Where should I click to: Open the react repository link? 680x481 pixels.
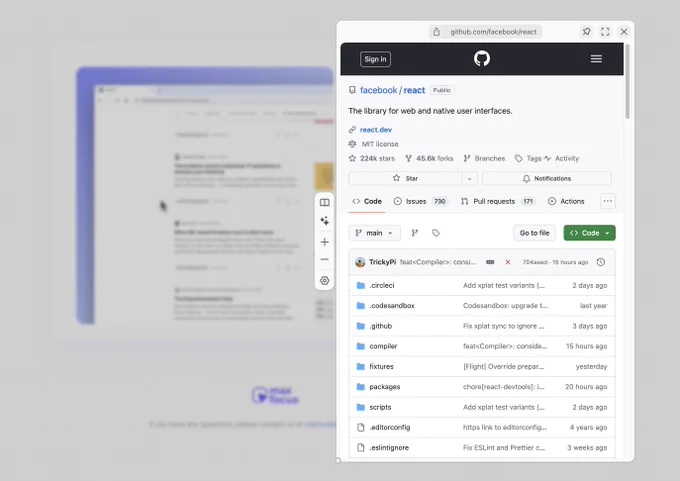(414, 90)
